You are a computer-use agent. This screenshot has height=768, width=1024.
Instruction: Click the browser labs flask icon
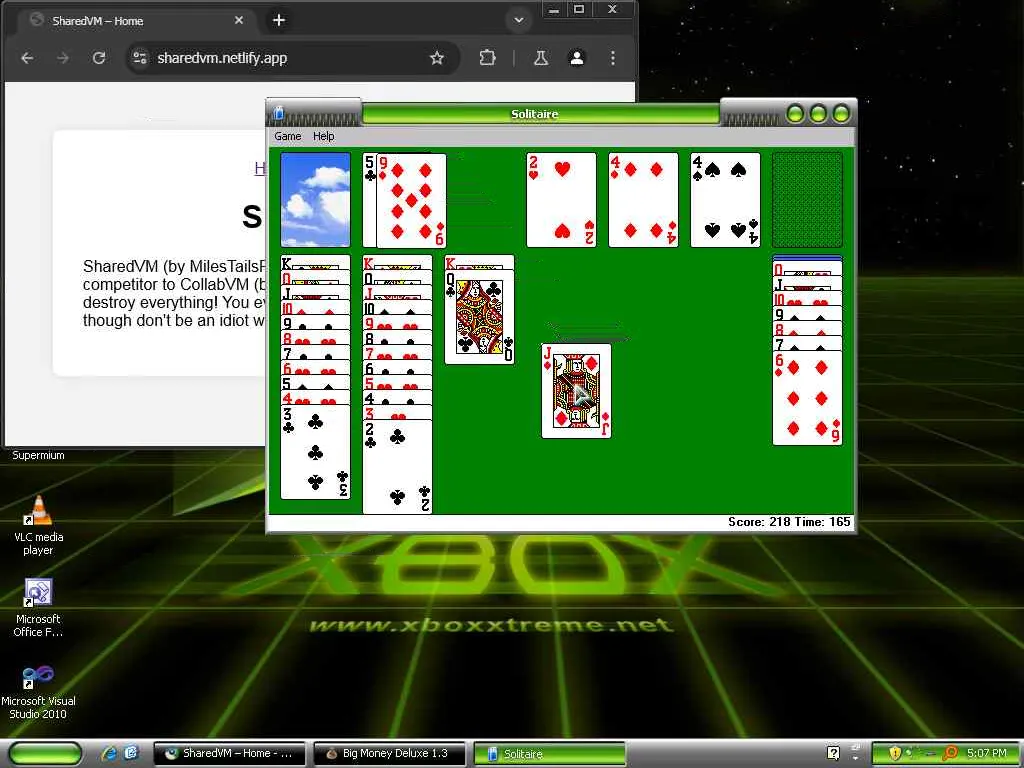tap(541, 58)
